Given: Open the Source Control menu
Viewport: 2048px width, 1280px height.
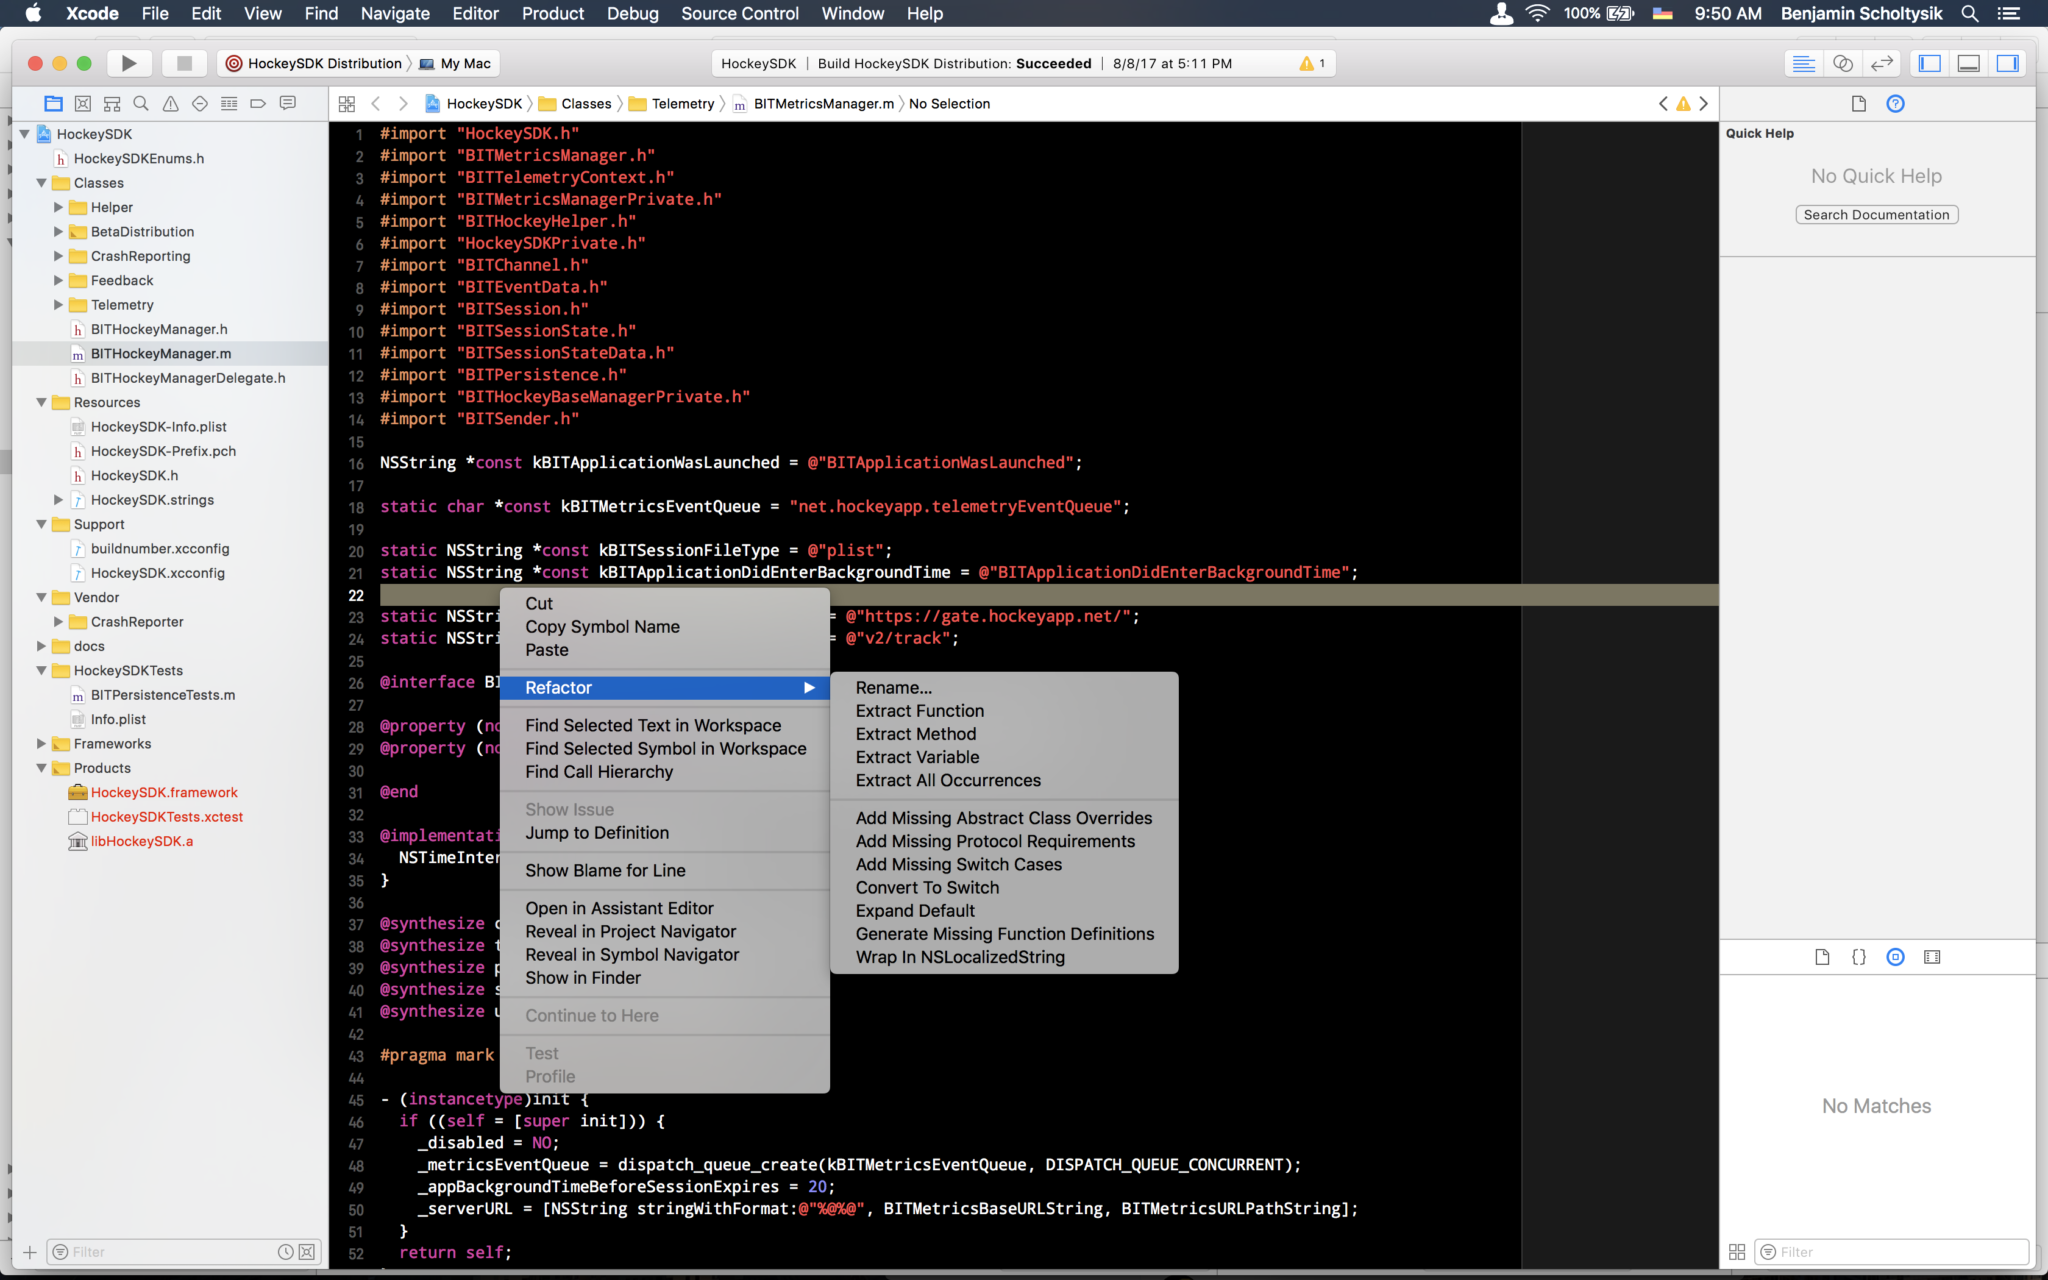Looking at the screenshot, I should pos(740,13).
